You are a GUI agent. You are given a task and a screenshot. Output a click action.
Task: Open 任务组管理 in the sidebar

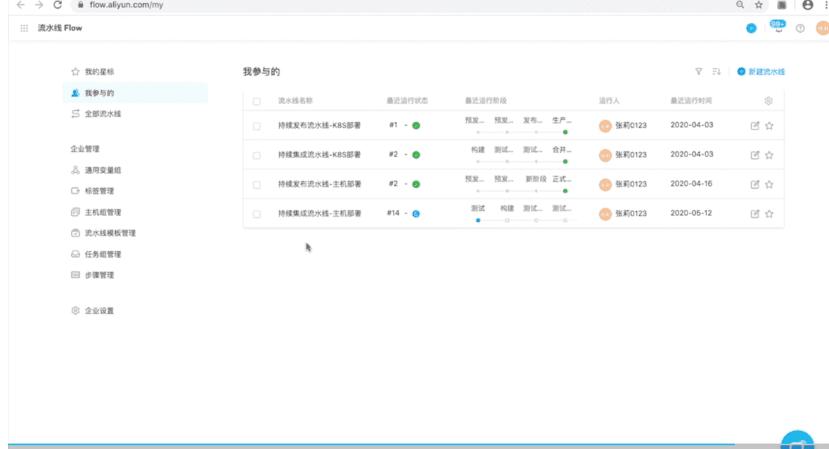[x=103, y=254]
